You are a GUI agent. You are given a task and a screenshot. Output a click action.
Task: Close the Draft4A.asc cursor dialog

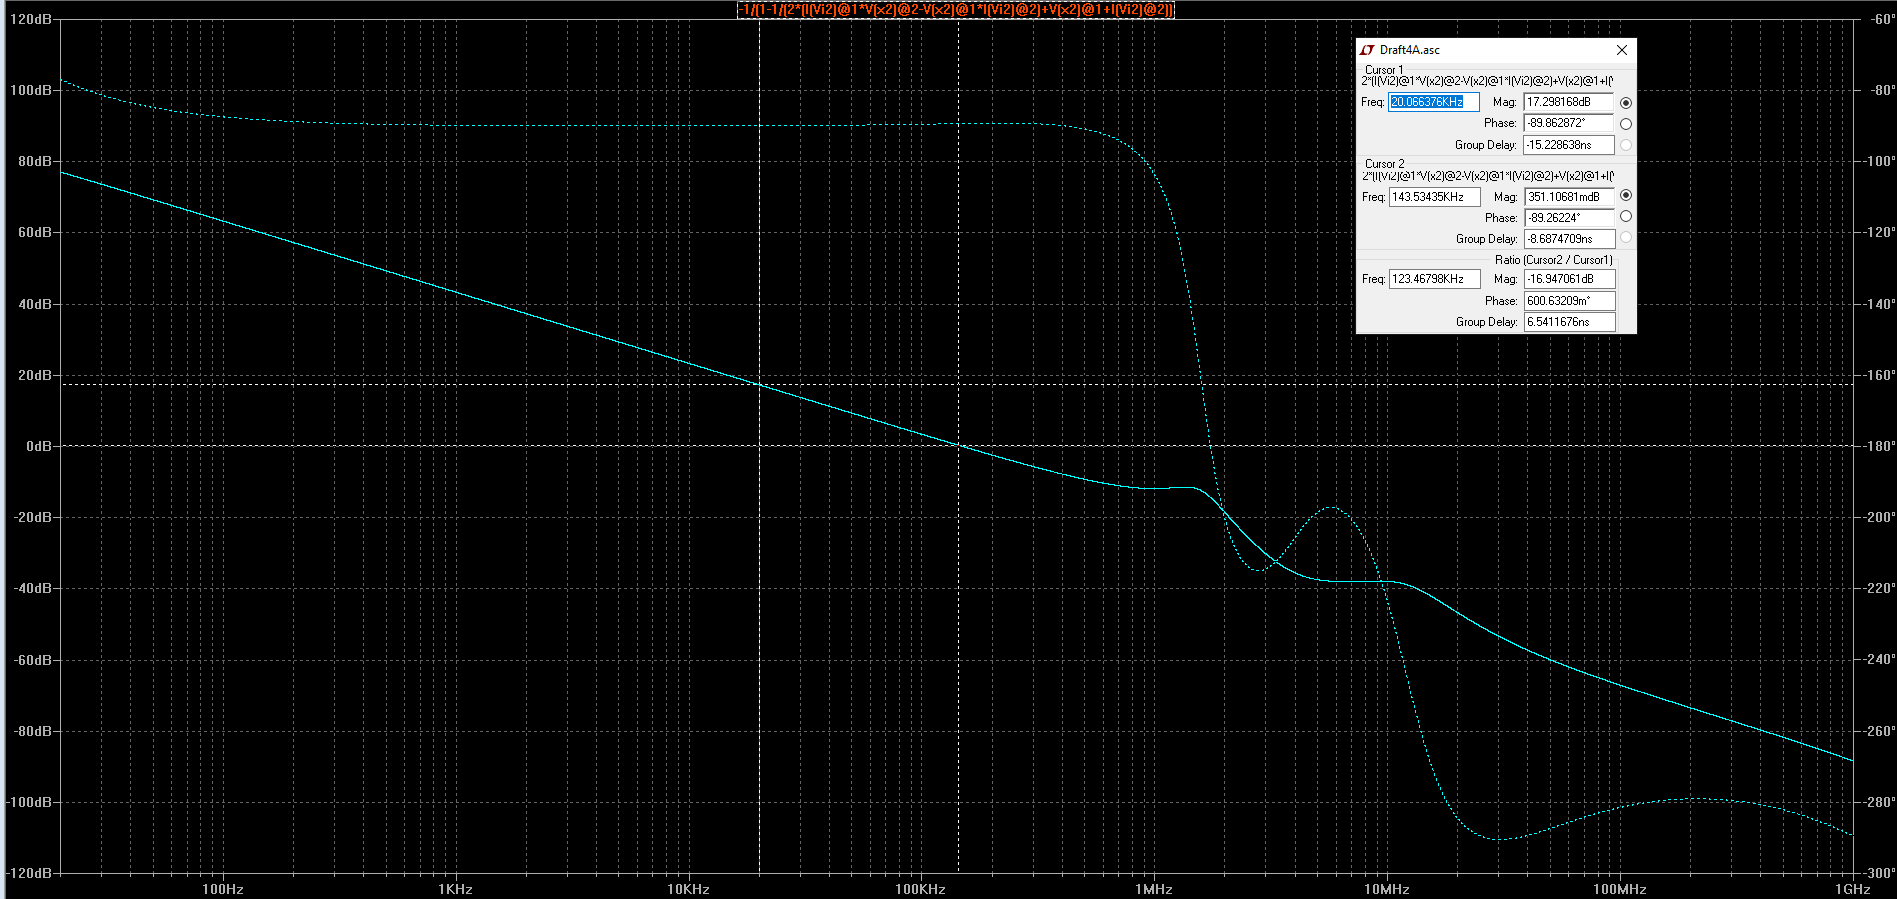(x=1622, y=50)
